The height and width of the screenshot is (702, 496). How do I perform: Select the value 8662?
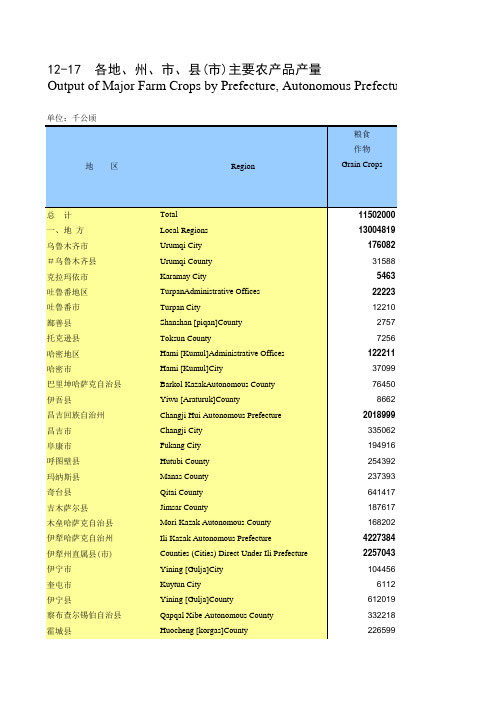click(x=386, y=399)
